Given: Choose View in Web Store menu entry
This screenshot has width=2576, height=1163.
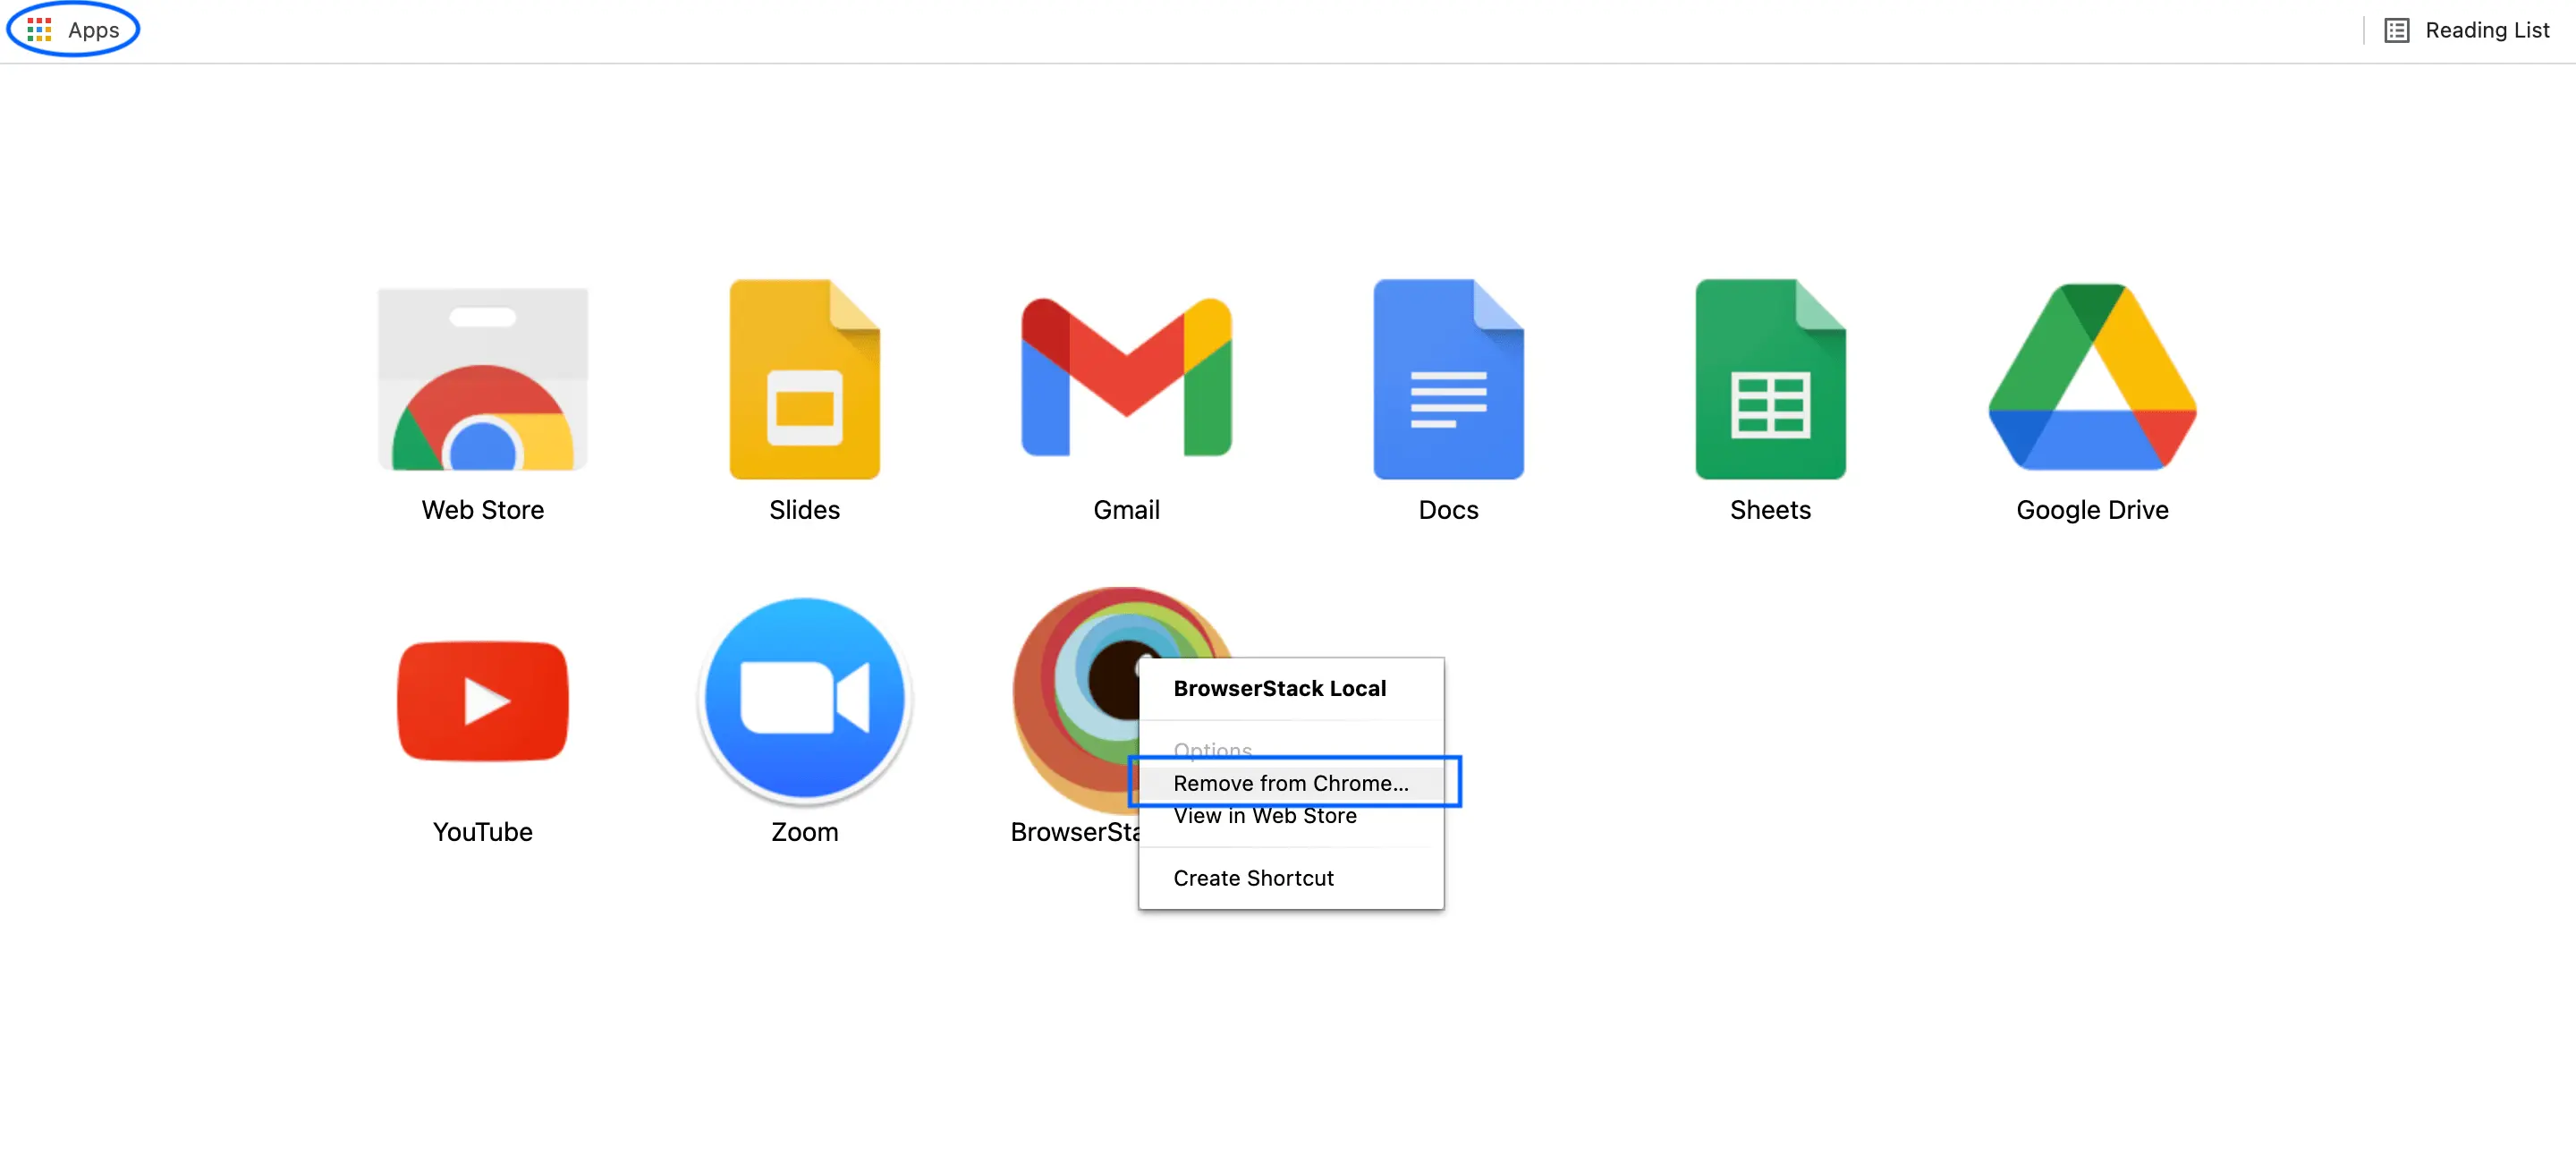Looking at the screenshot, I should pos(1264,817).
